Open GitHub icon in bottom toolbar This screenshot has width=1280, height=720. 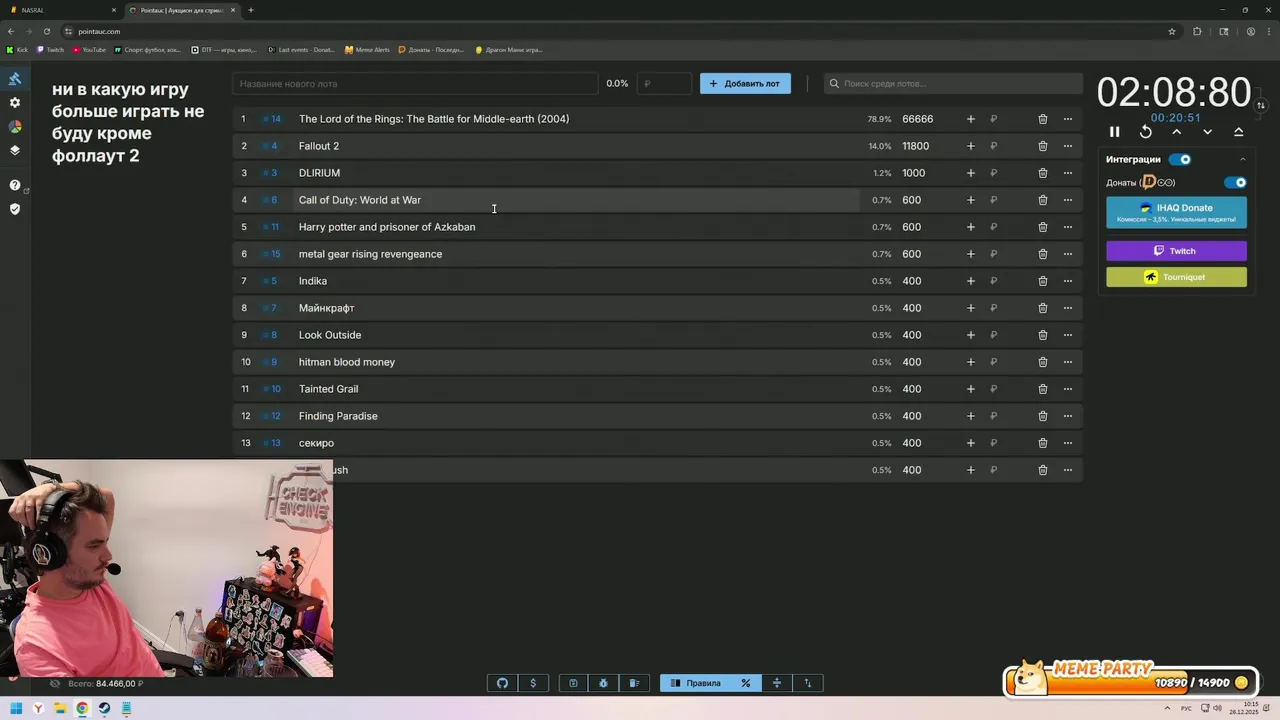[x=502, y=683]
